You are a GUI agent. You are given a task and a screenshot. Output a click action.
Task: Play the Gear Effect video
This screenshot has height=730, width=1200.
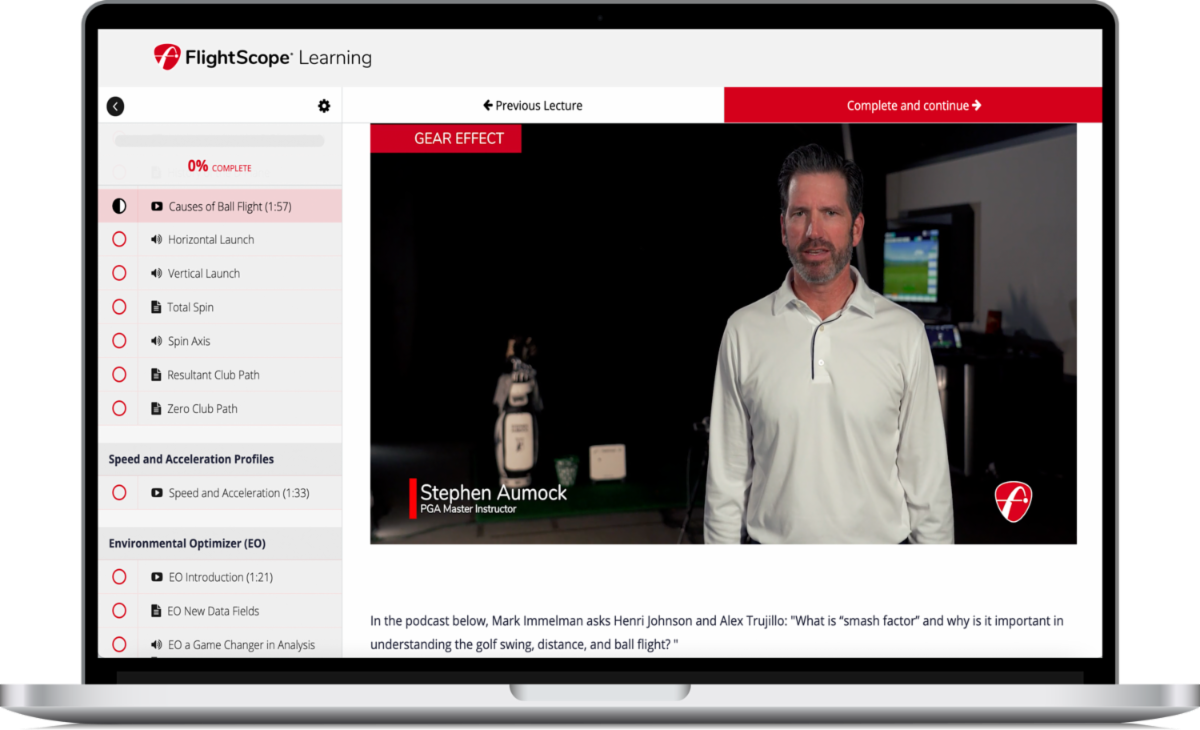723,334
